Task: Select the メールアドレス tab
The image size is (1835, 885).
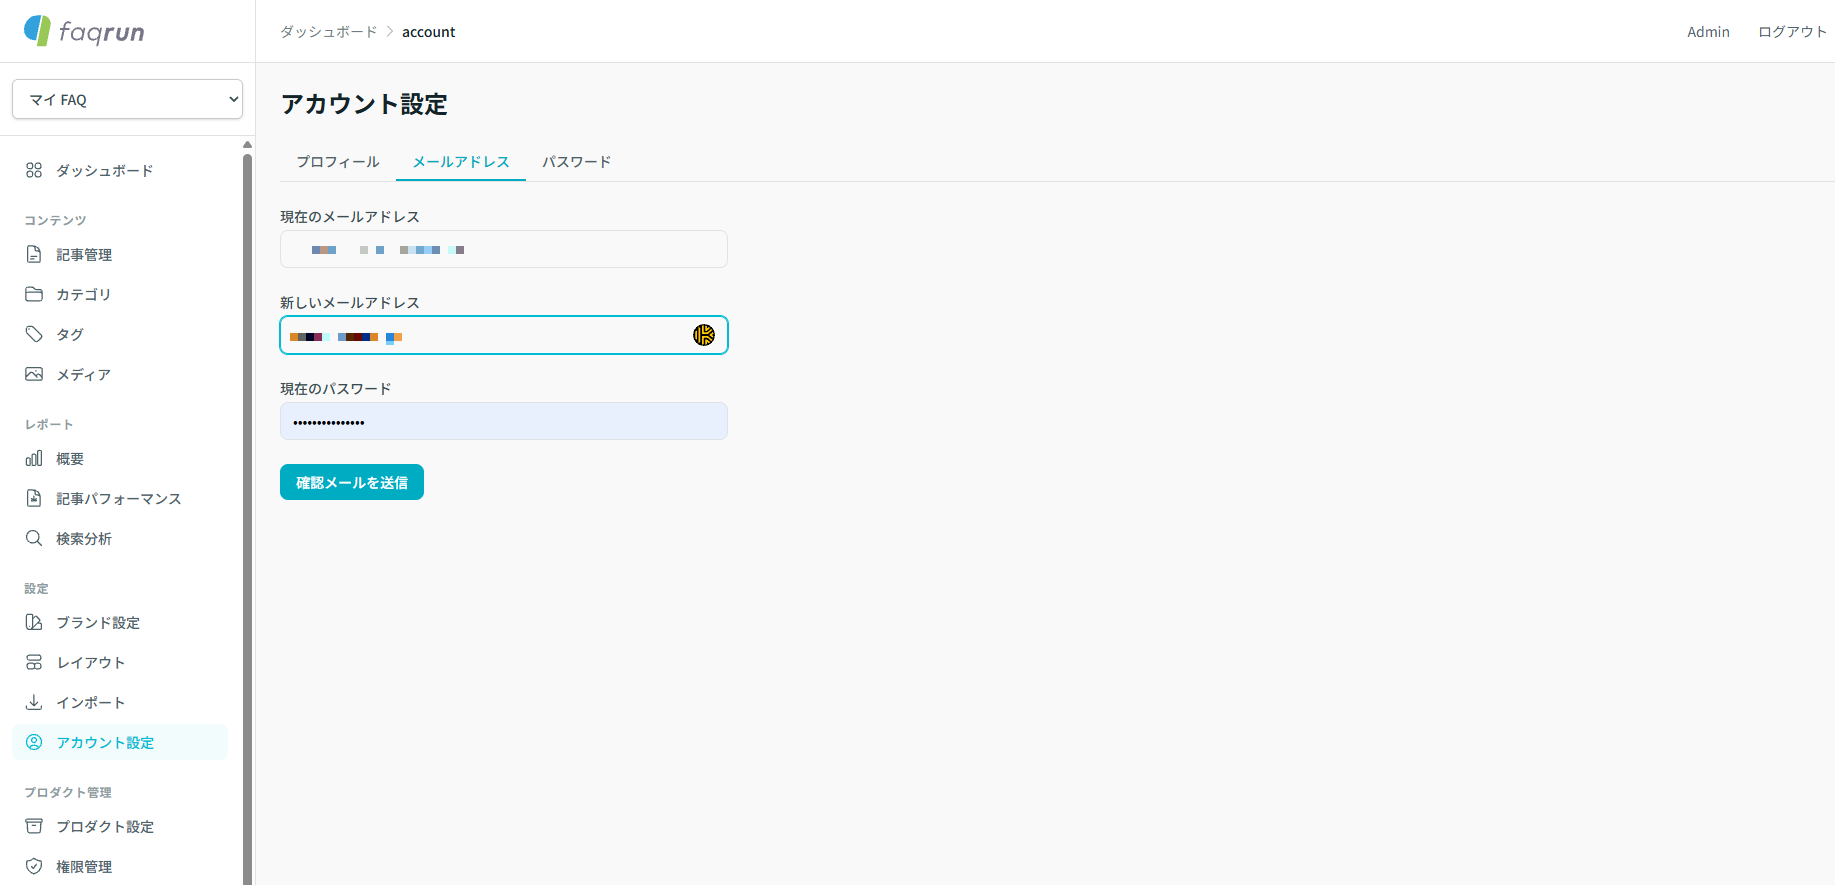Action: [x=461, y=161]
